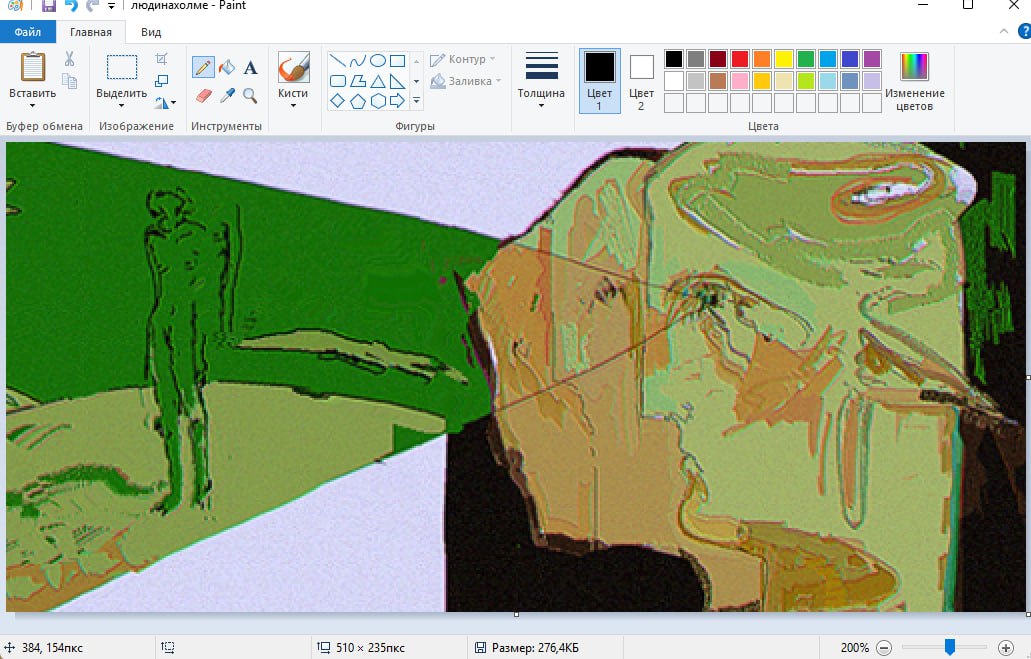
Task: Click the zoom out minus button
Action: point(884,648)
